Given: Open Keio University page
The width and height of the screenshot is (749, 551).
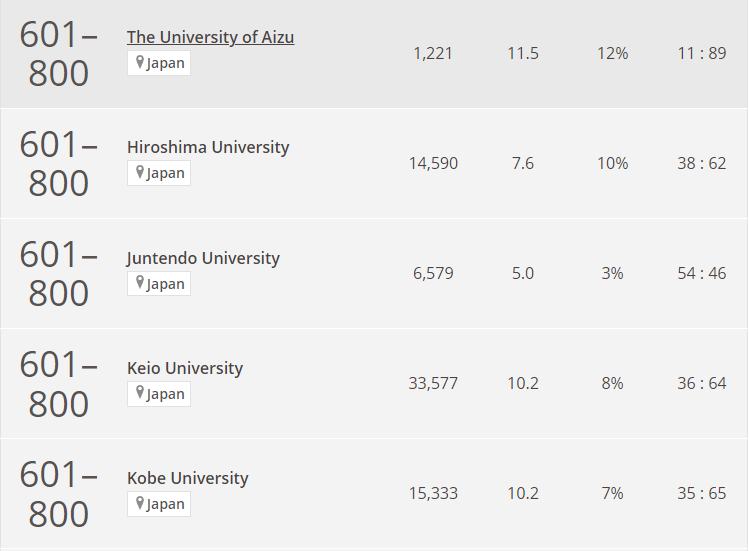Looking at the screenshot, I should click(185, 368).
